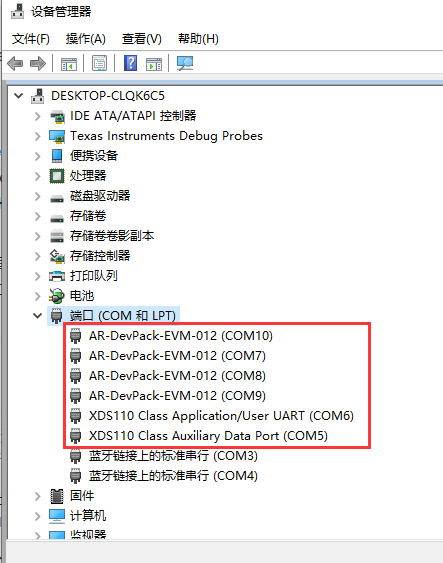Click the 磁盘驱动器 drive icon

point(57,198)
